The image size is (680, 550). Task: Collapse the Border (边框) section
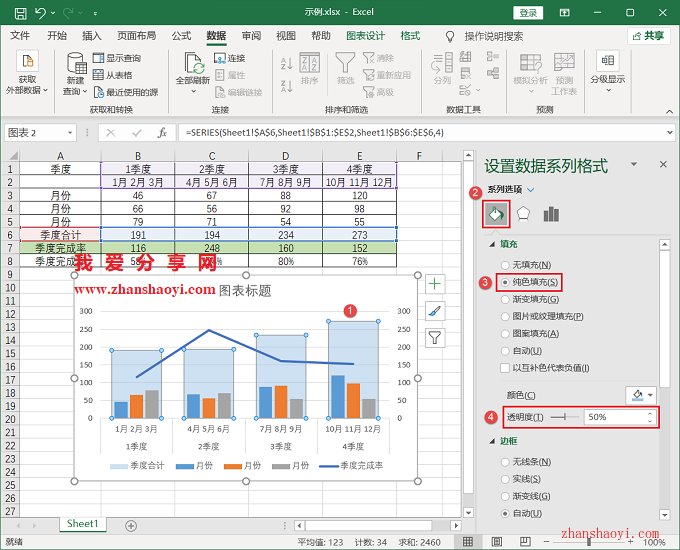492,441
